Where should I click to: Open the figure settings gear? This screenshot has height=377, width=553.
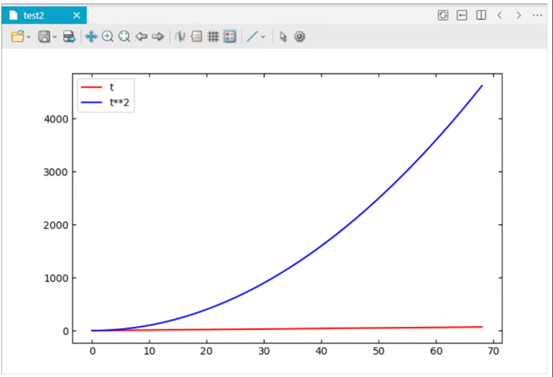(x=299, y=36)
